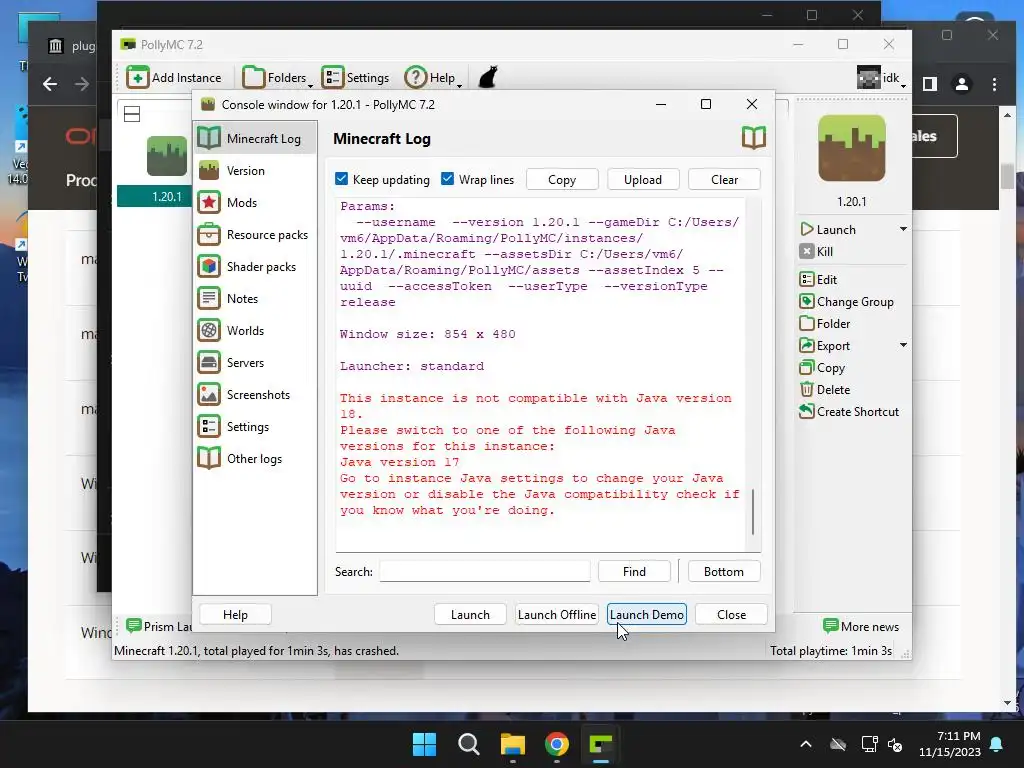
Task: Click the Close button at the dialog bottom
Action: tap(731, 615)
